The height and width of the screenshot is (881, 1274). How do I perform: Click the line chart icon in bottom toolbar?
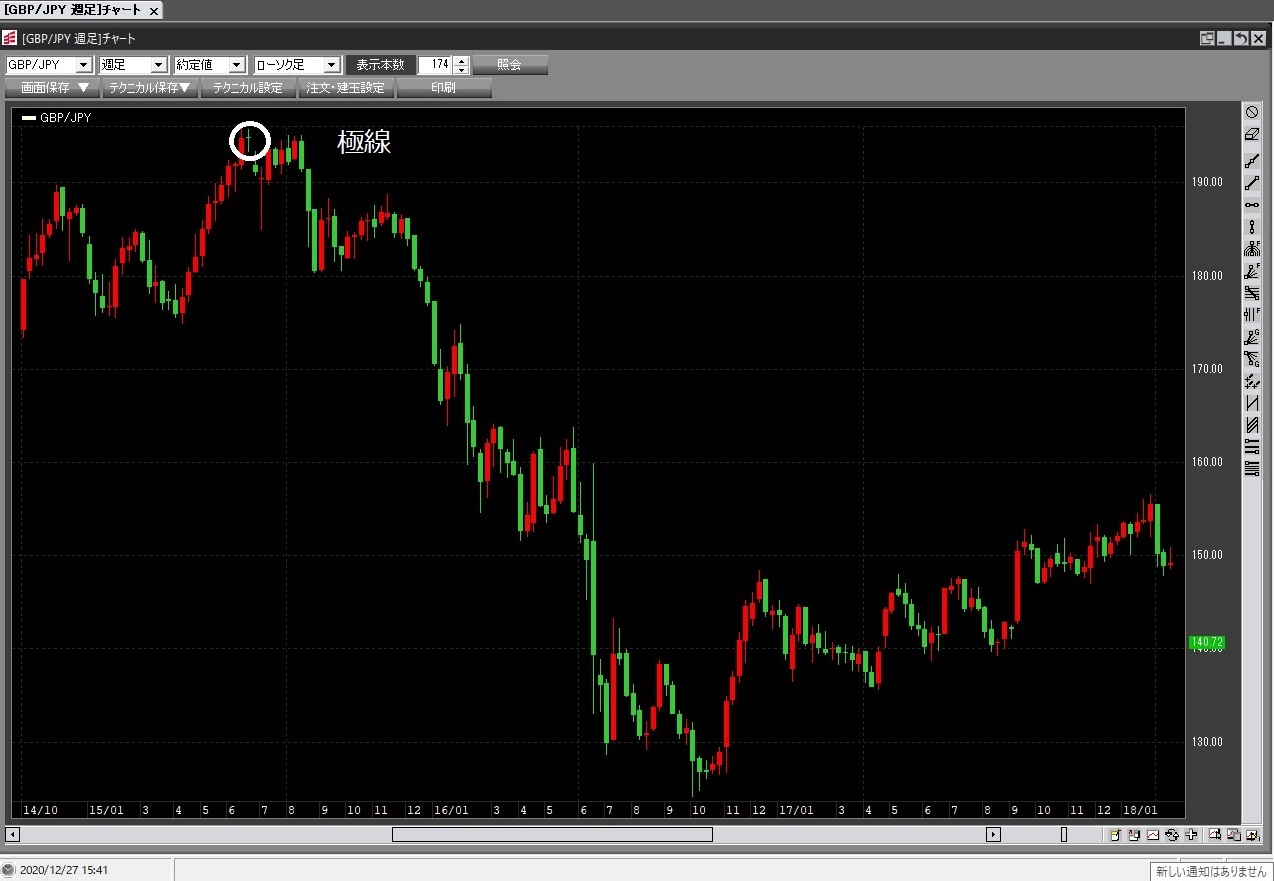click(1152, 835)
